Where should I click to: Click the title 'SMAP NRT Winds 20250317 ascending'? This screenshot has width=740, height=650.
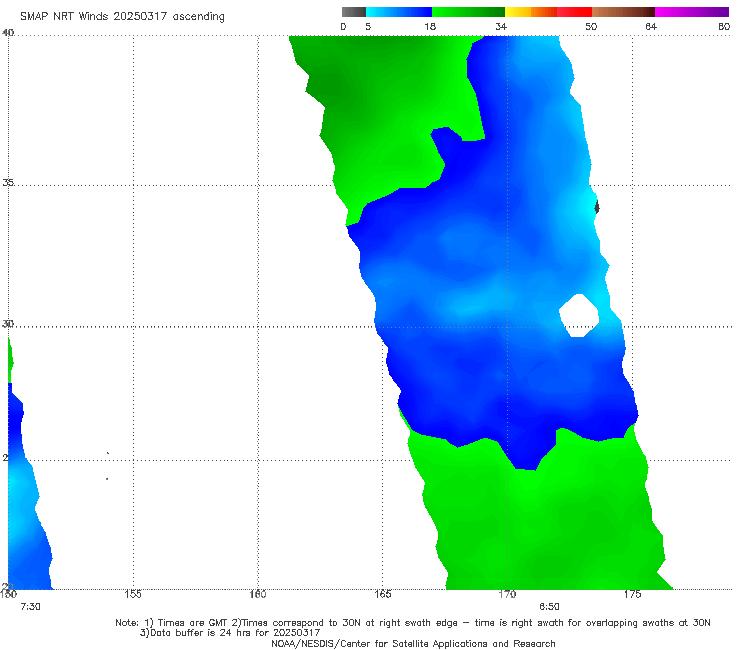(x=122, y=17)
